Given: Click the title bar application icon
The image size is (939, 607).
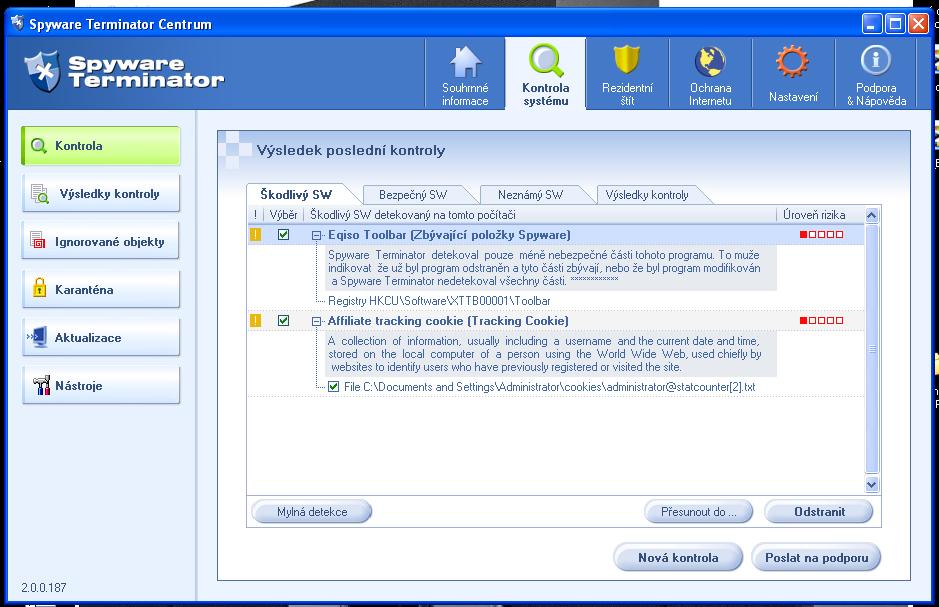Looking at the screenshot, I should pyautogui.click(x=17, y=23).
